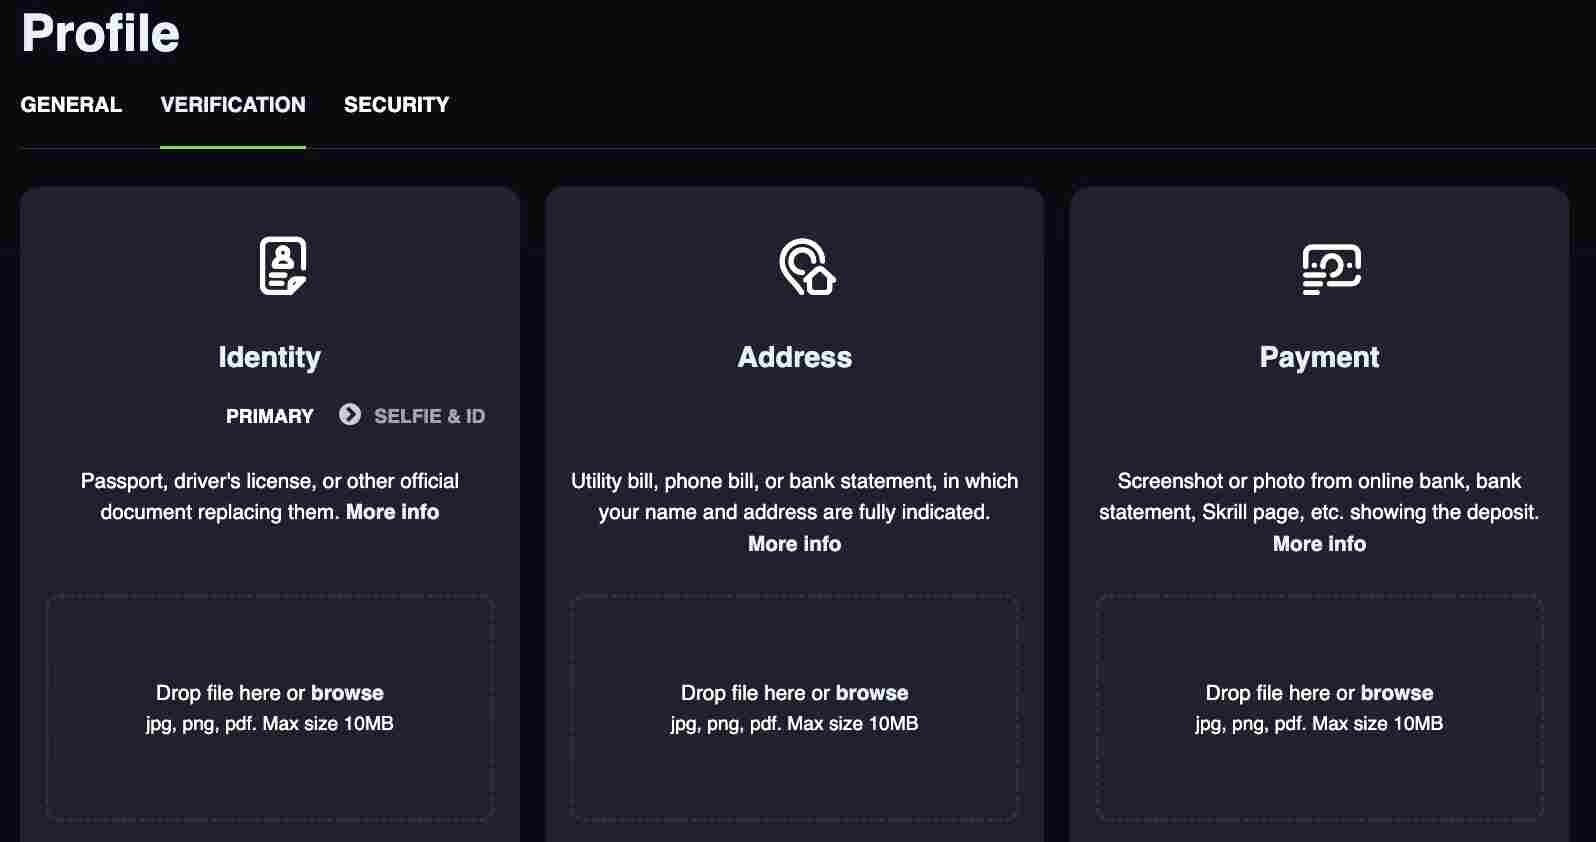Screen dimensions: 1596x842
Task: Click the Identity card heading
Action: [x=270, y=358]
